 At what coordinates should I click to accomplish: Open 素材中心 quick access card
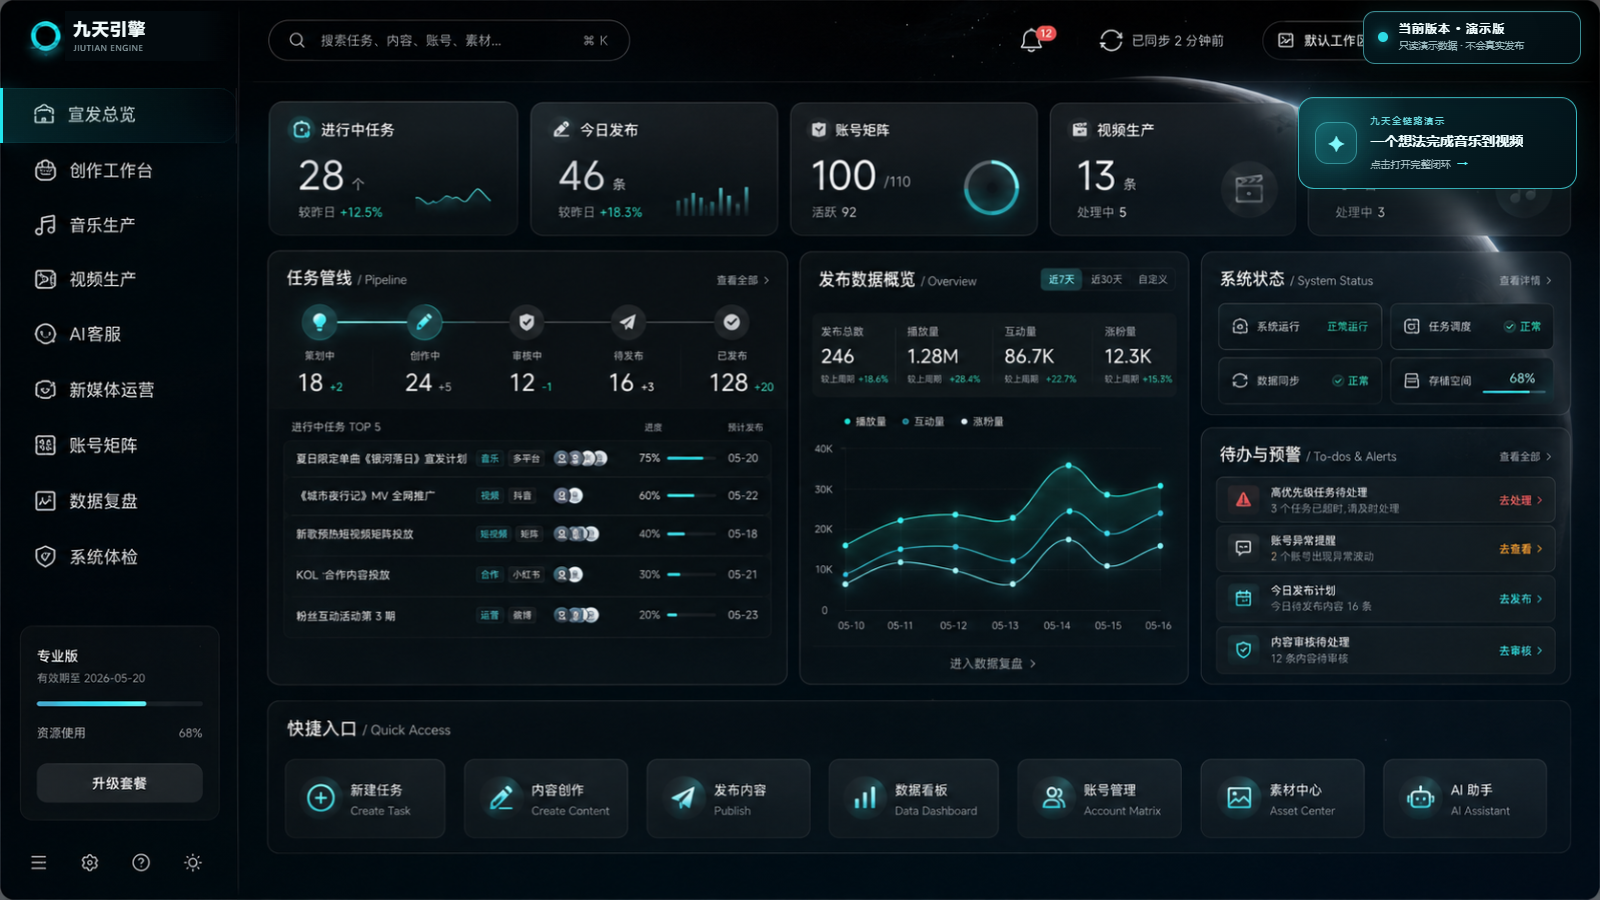coord(1282,798)
